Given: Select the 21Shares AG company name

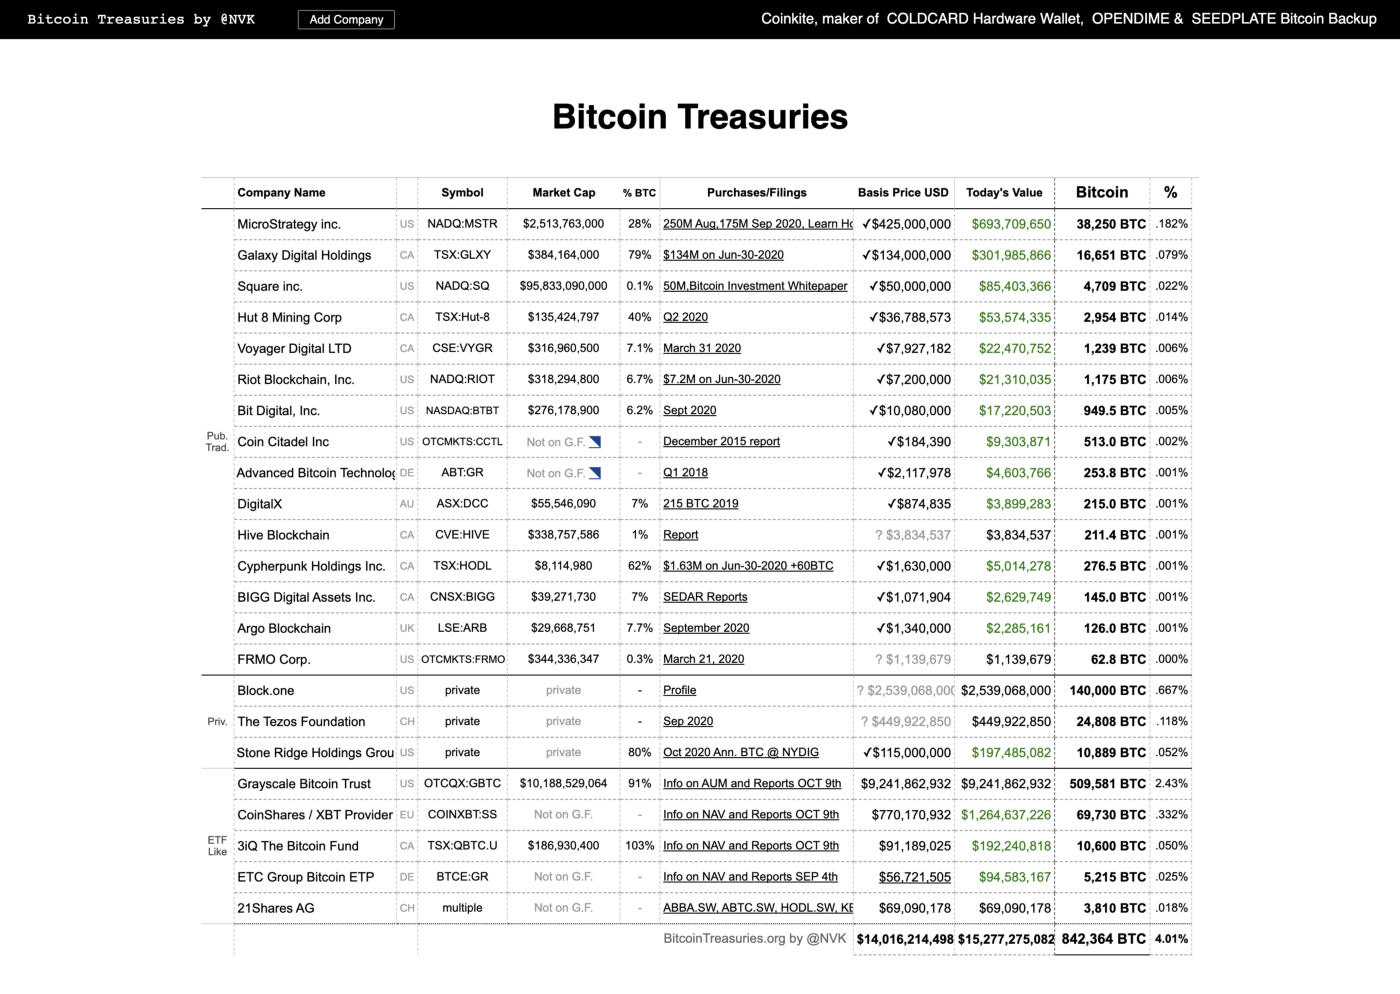Looking at the screenshot, I should coord(276,908).
